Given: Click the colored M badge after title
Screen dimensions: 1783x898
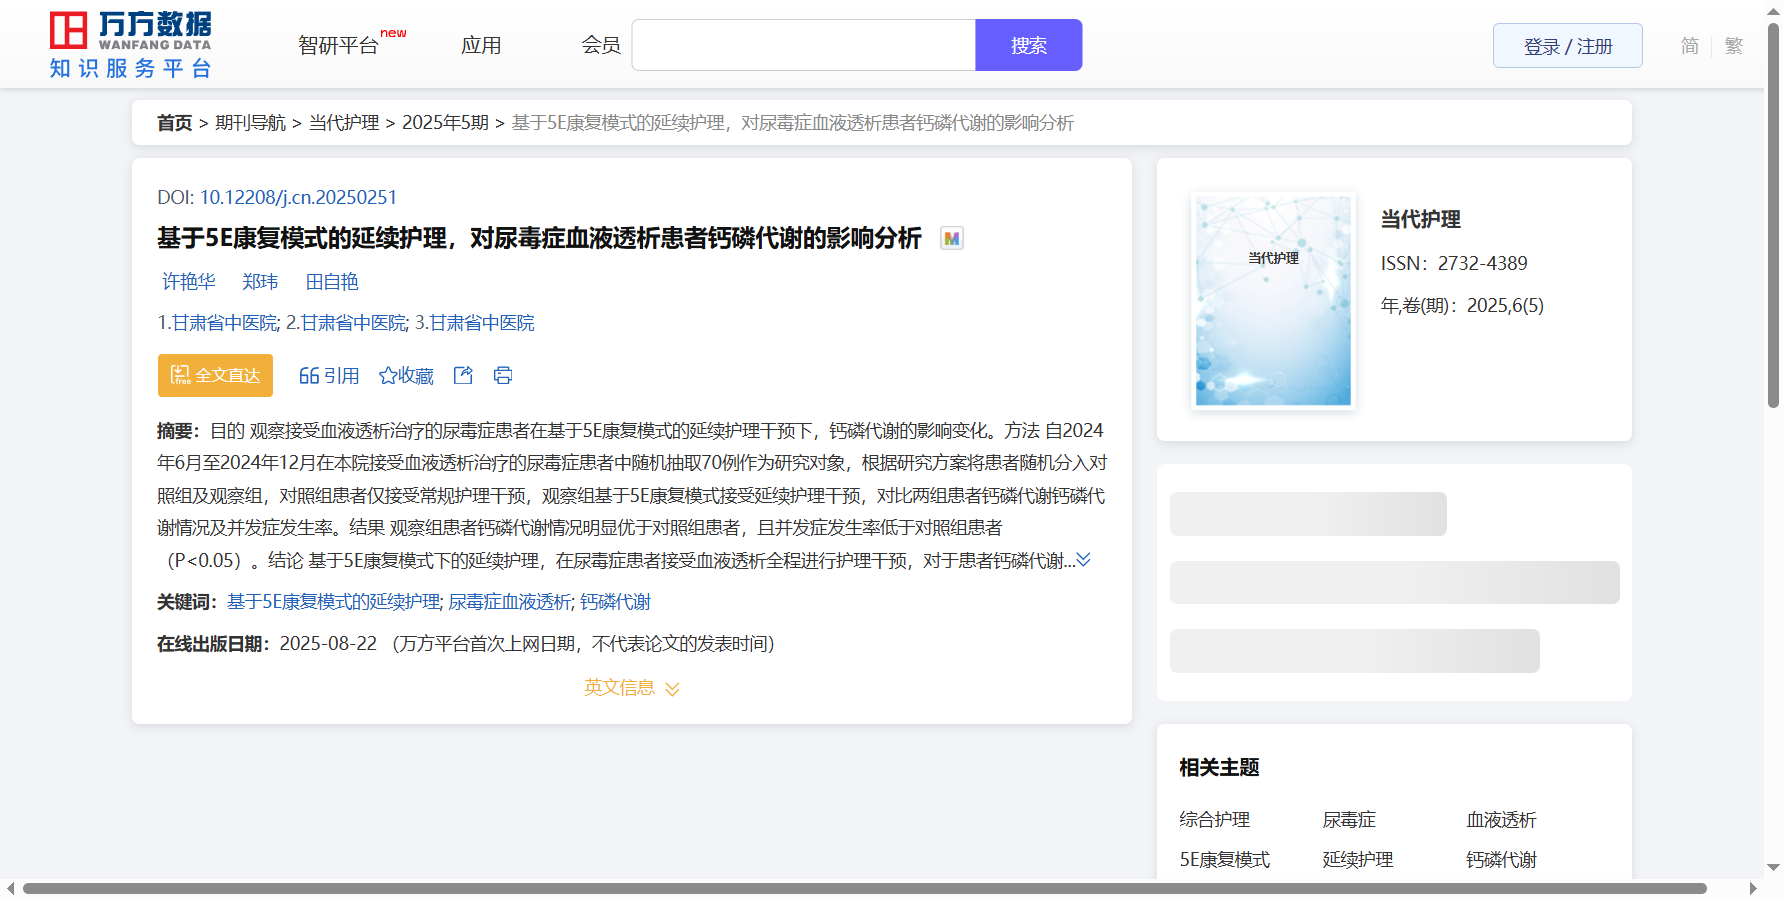Looking at the screenshot, I should tap(952, 238).
